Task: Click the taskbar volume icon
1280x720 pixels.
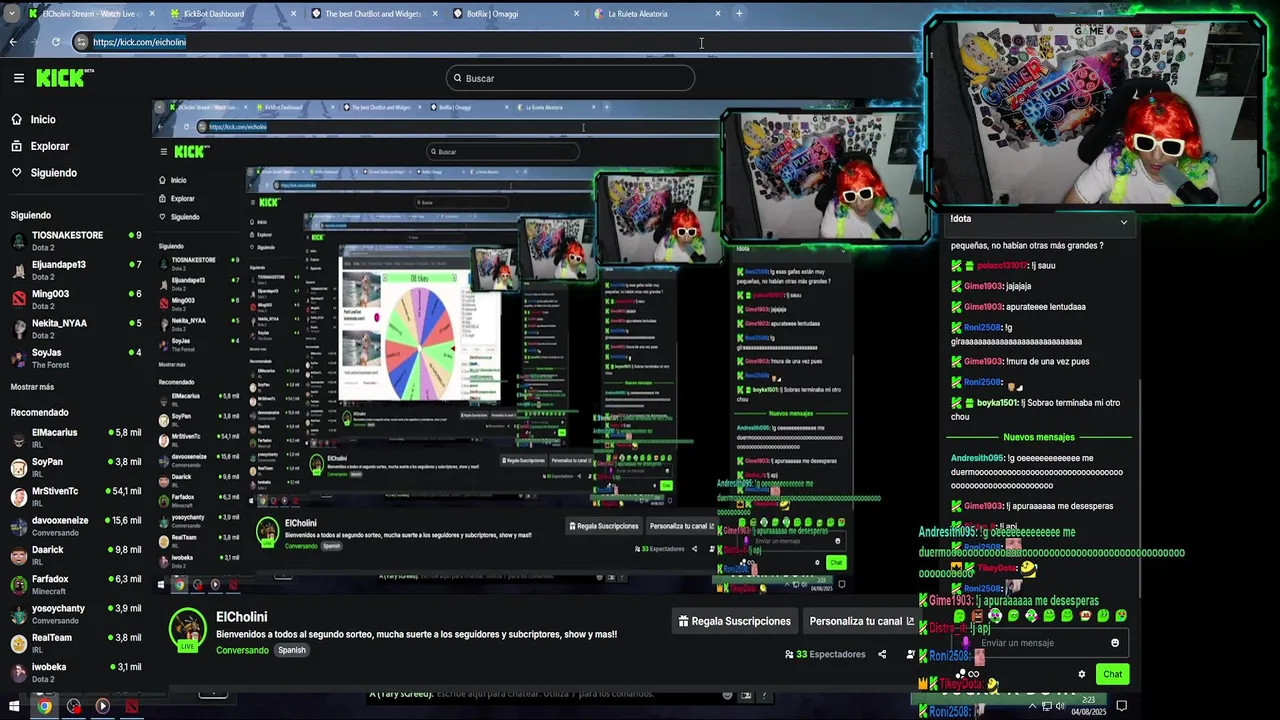Action: pyautogui.click(x=1060, y=706)
